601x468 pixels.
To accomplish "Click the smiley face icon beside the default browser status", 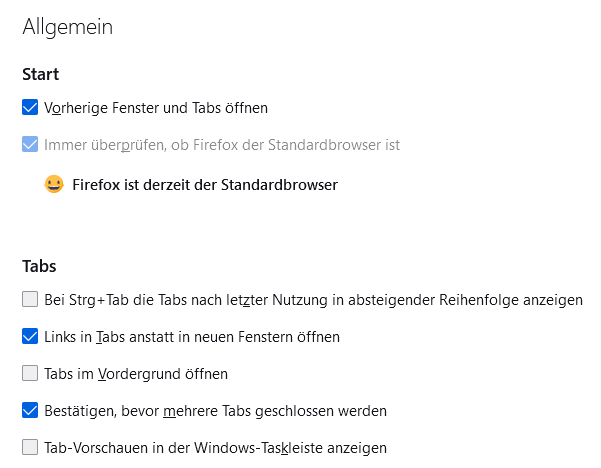I will click(x=54, y=185).
